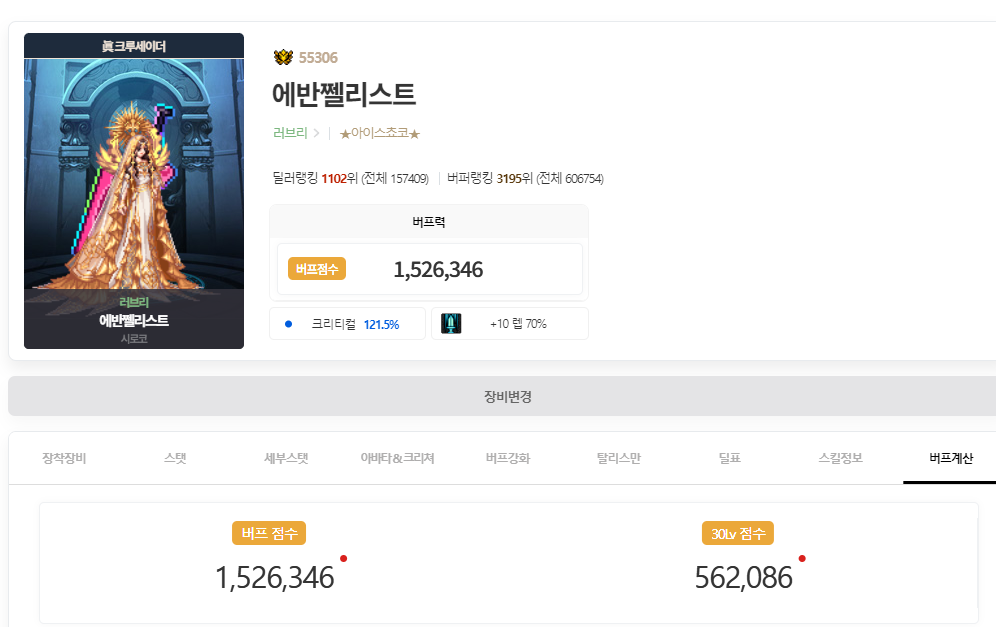Click the character portrait thumbnail

(134, 191)
